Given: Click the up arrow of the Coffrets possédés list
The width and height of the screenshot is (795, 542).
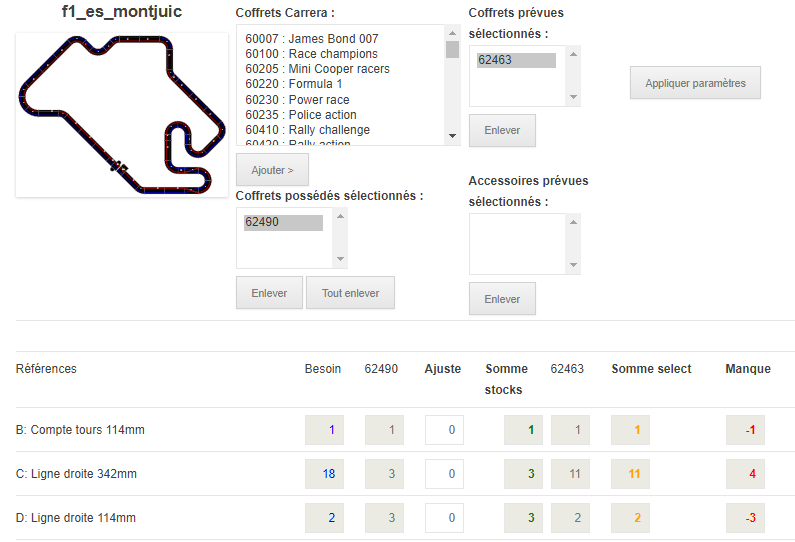Looking at the screenshot, I should point(341,216).
